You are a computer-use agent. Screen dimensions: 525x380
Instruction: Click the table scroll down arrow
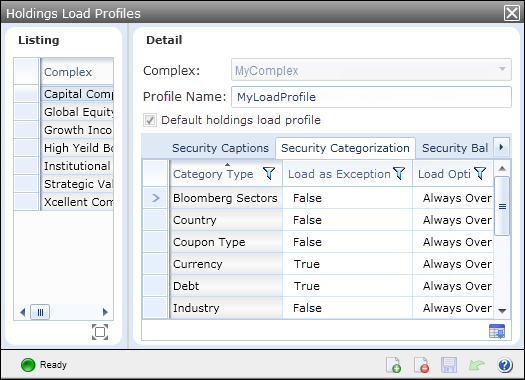coord(502,311)
